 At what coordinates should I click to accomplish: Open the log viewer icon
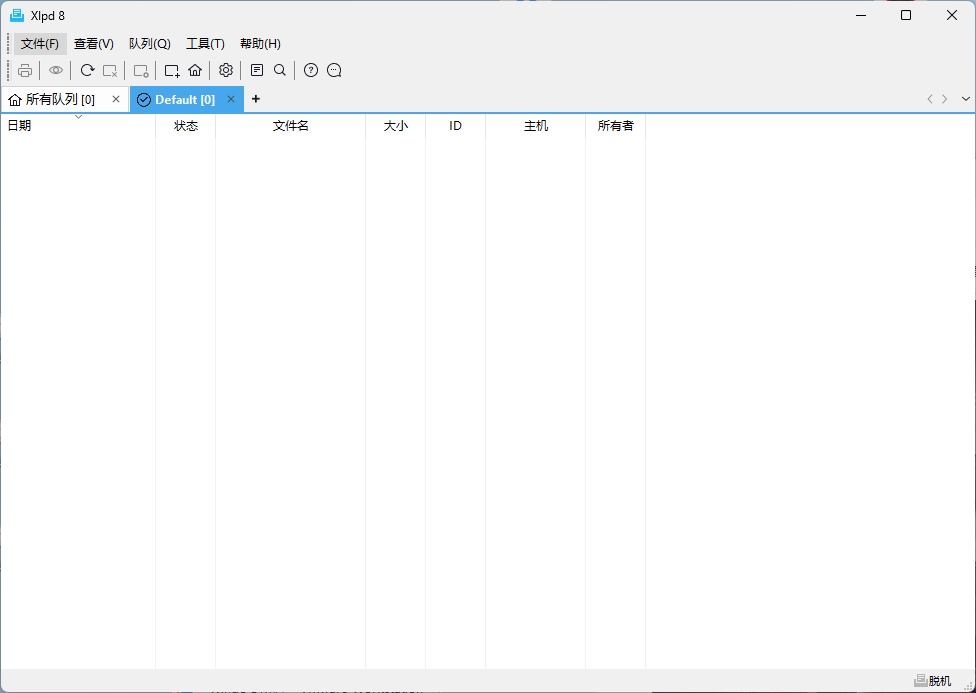pos(256,70)
